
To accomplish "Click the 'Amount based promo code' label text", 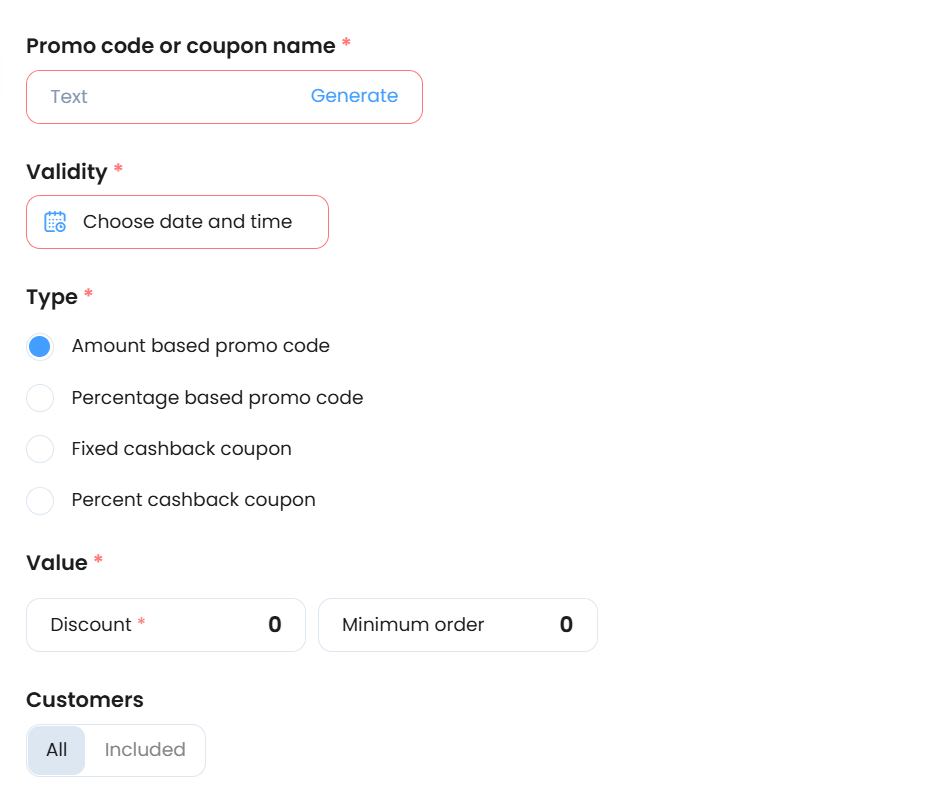I will pyautogui.click(x=200, y=346).
